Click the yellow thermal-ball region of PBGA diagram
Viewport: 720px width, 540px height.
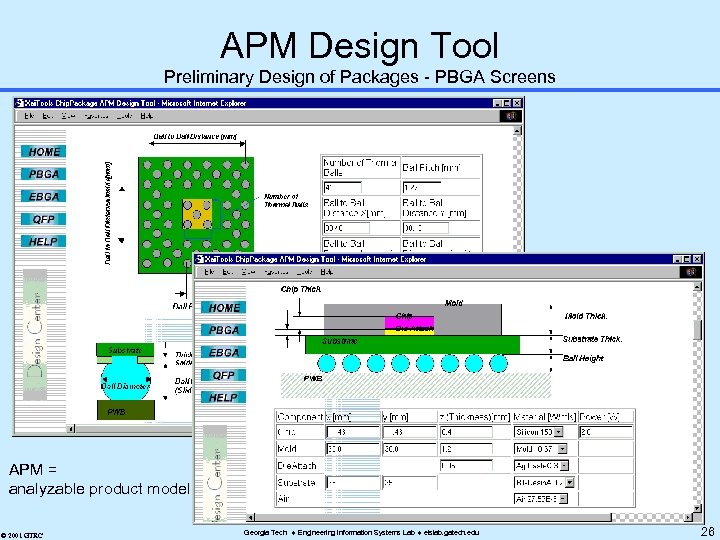pyautogui.click(x=197, y=214)
